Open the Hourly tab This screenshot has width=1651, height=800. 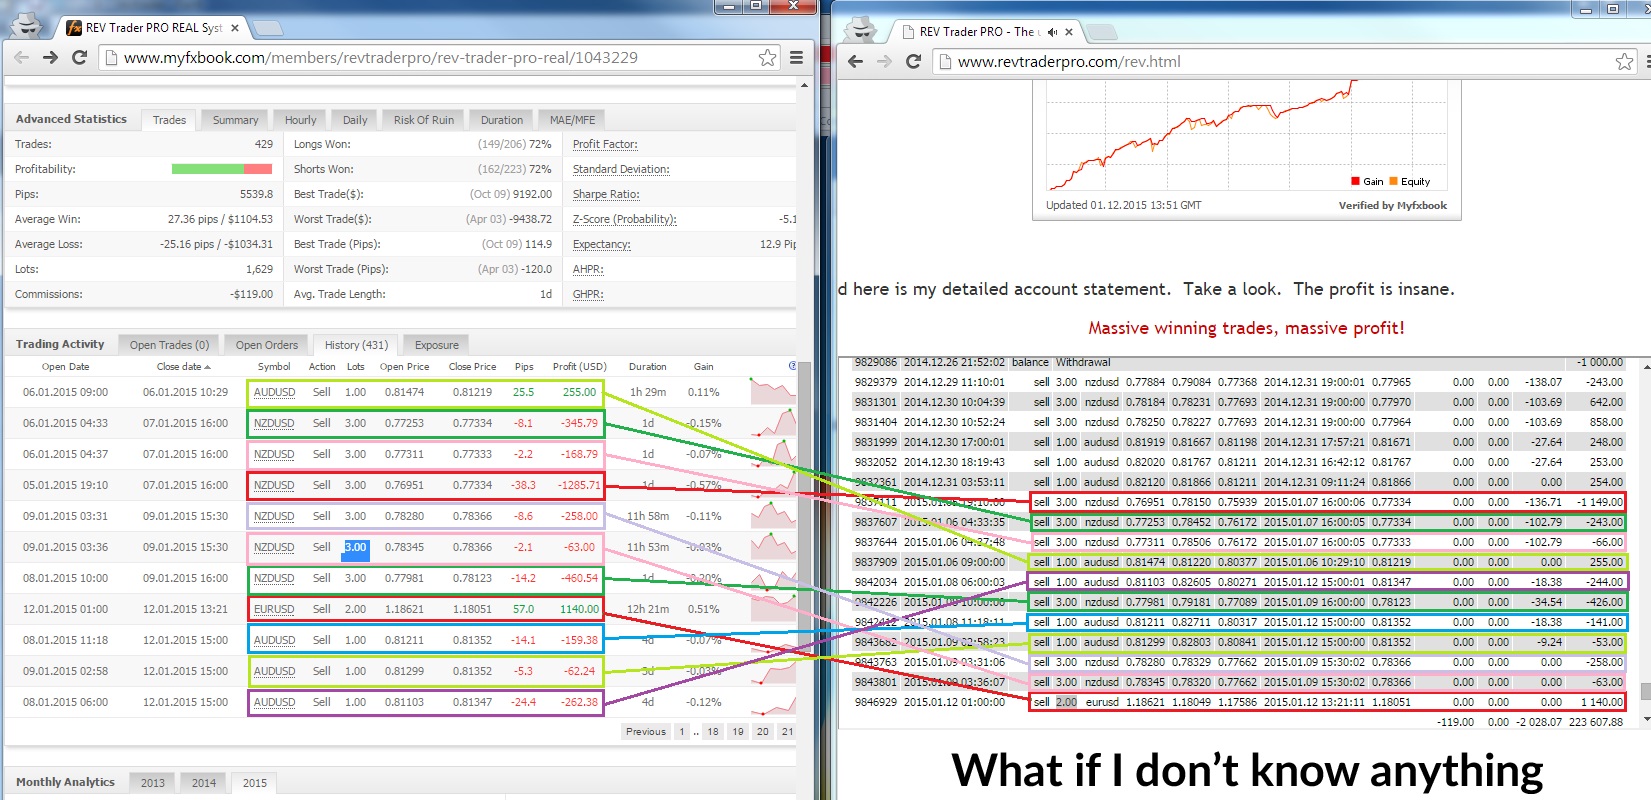300,119
